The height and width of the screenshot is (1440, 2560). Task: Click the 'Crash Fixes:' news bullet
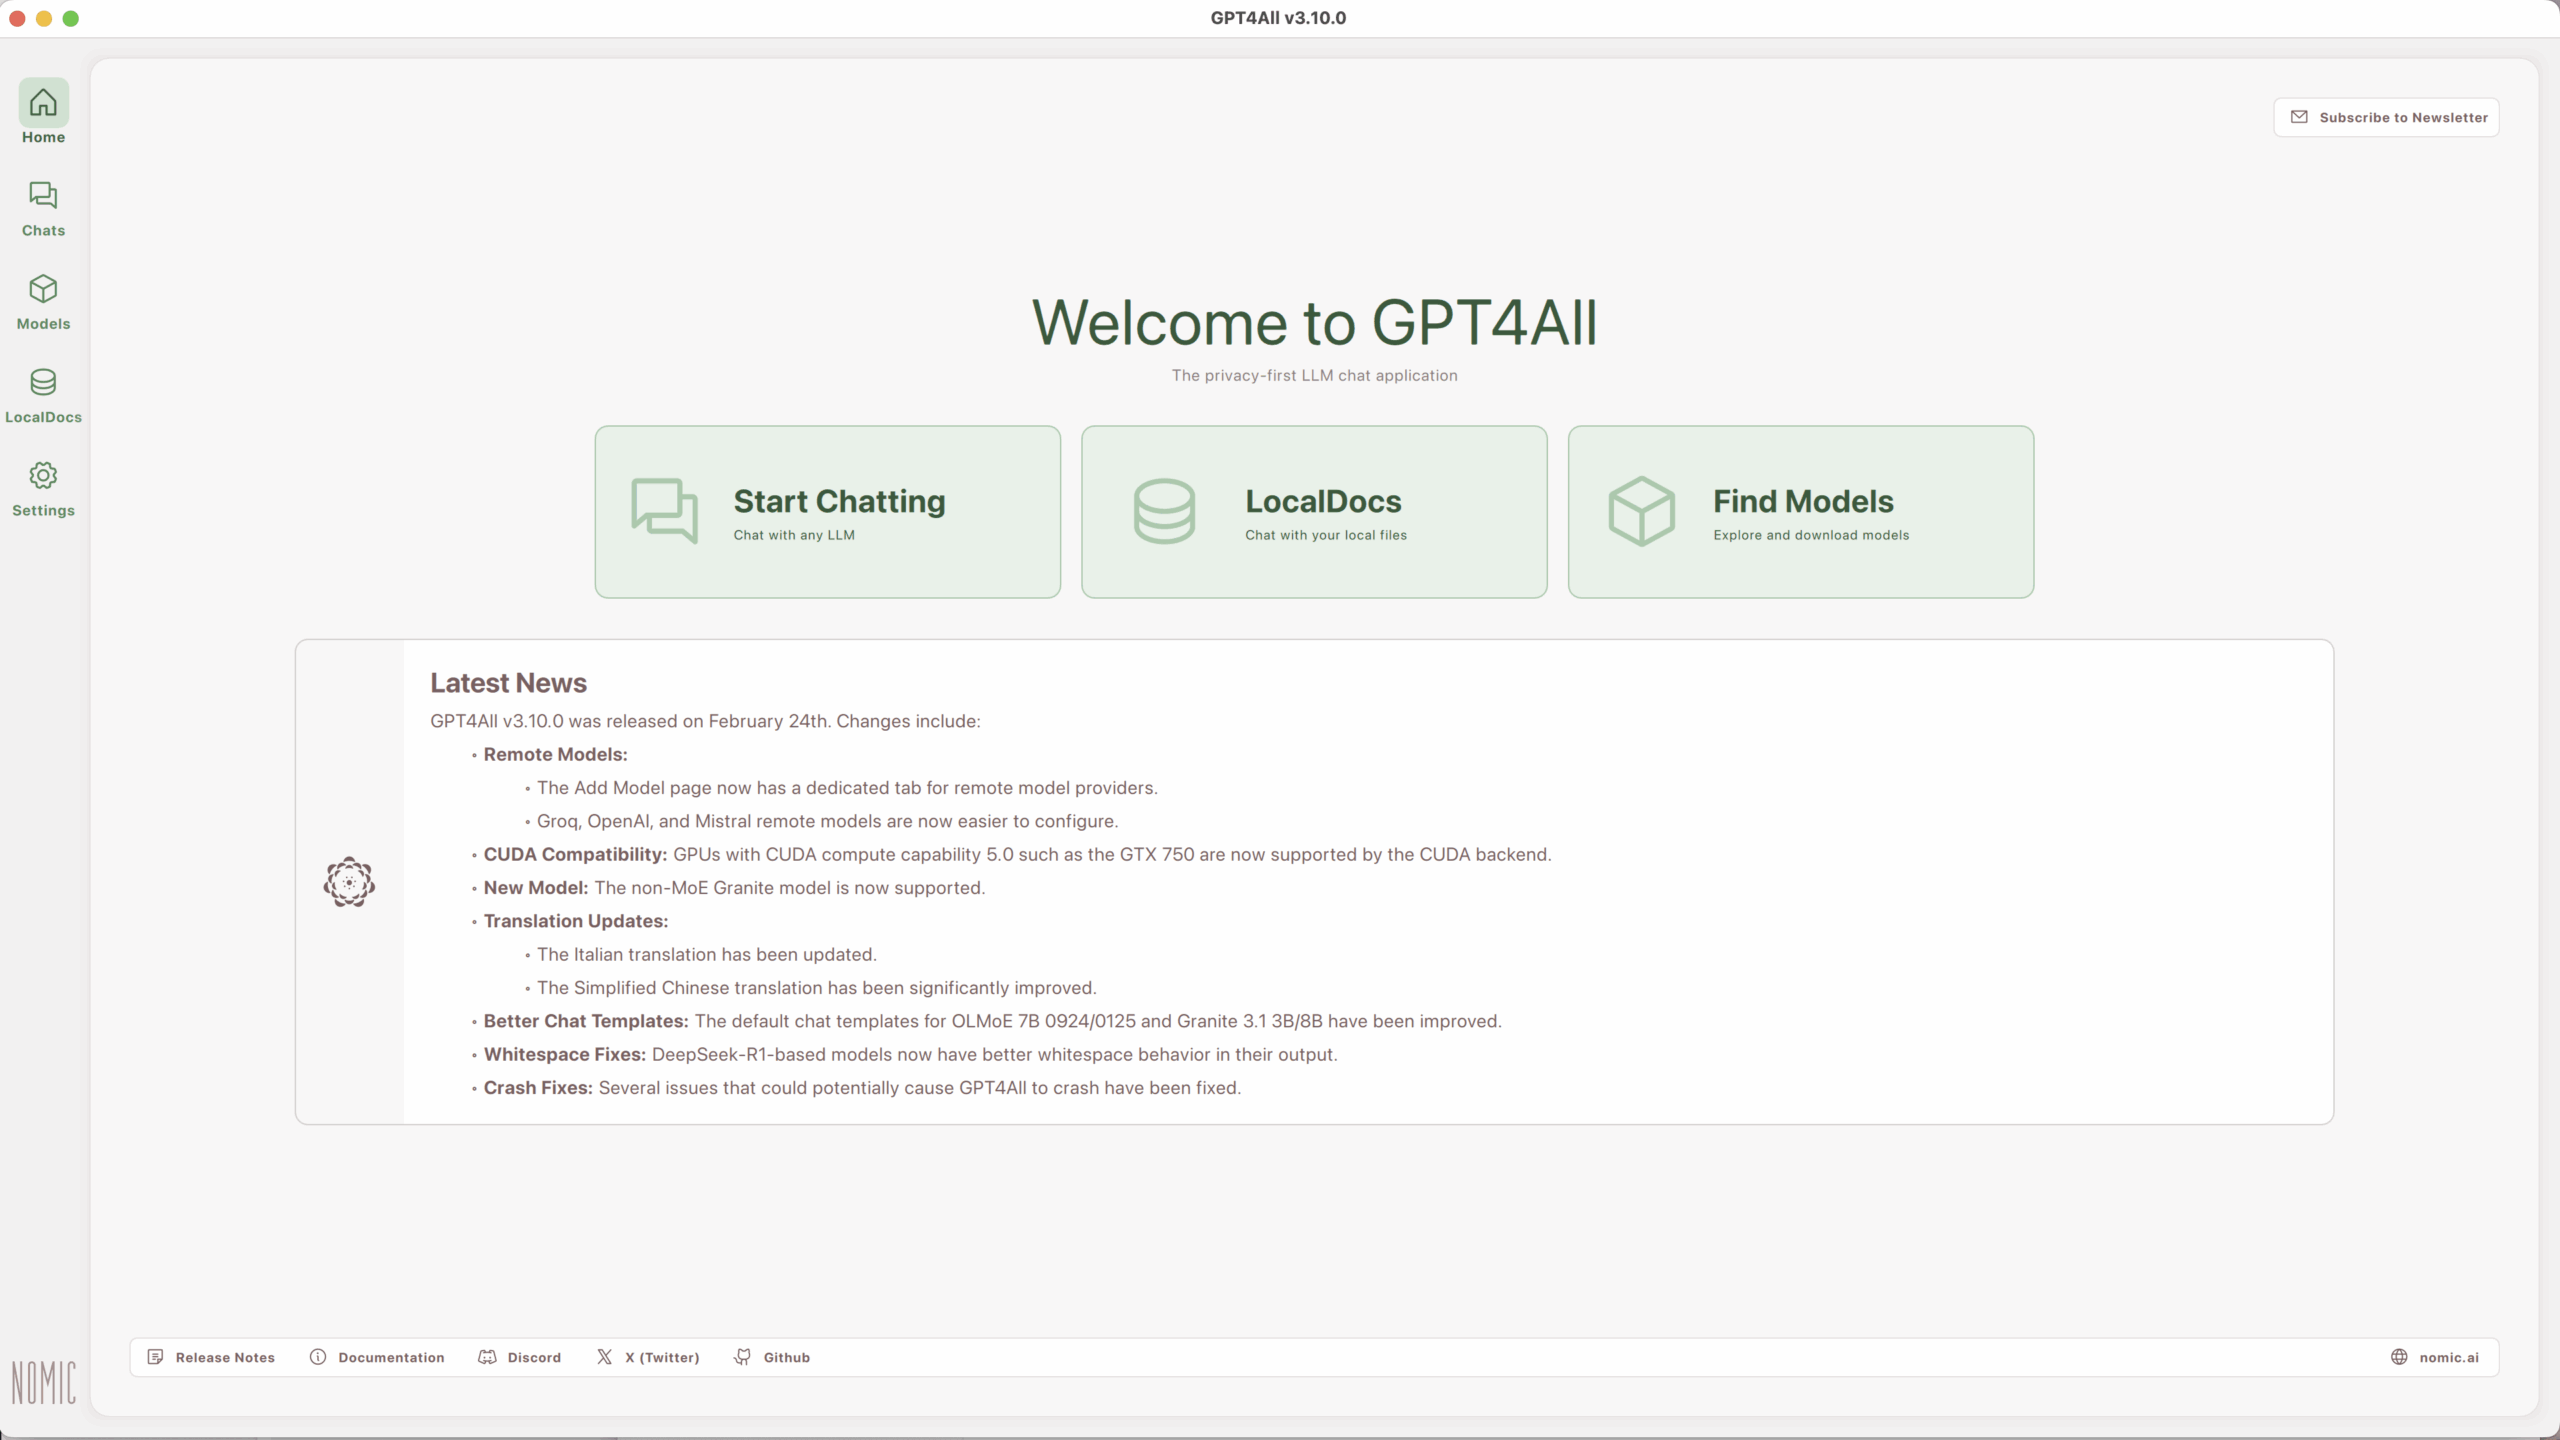tap(538, 1088)
